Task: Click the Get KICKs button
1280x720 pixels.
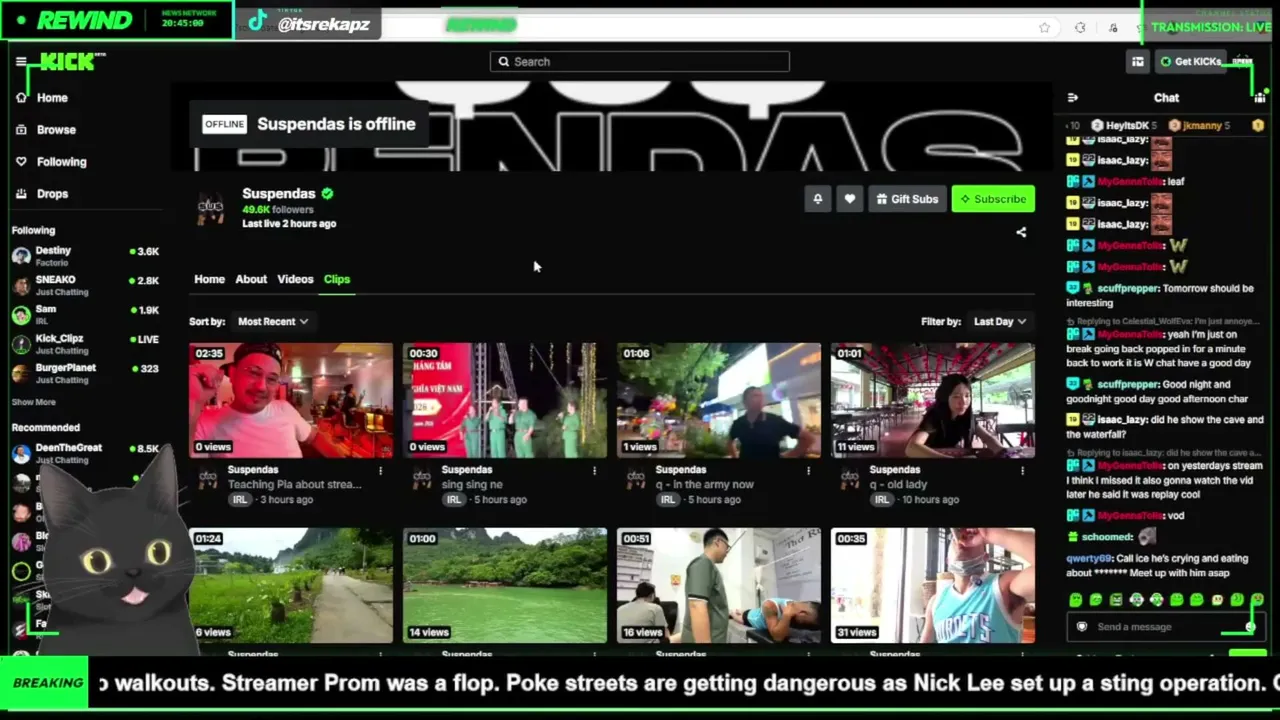Action: 1190,62
